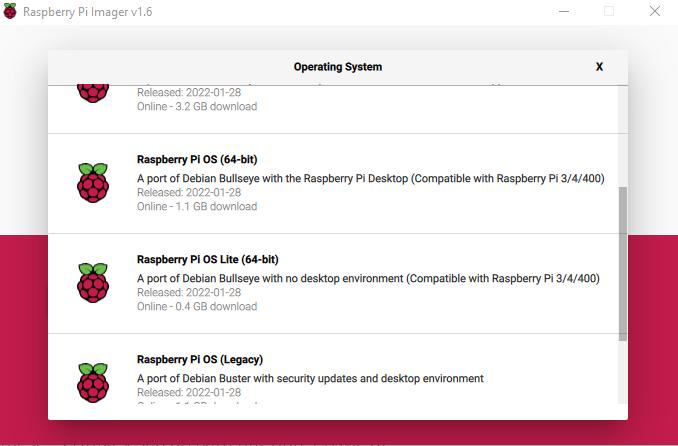678x446 pixels.
Task: Close the Operating System dialog with X
Action: point(599,67)
